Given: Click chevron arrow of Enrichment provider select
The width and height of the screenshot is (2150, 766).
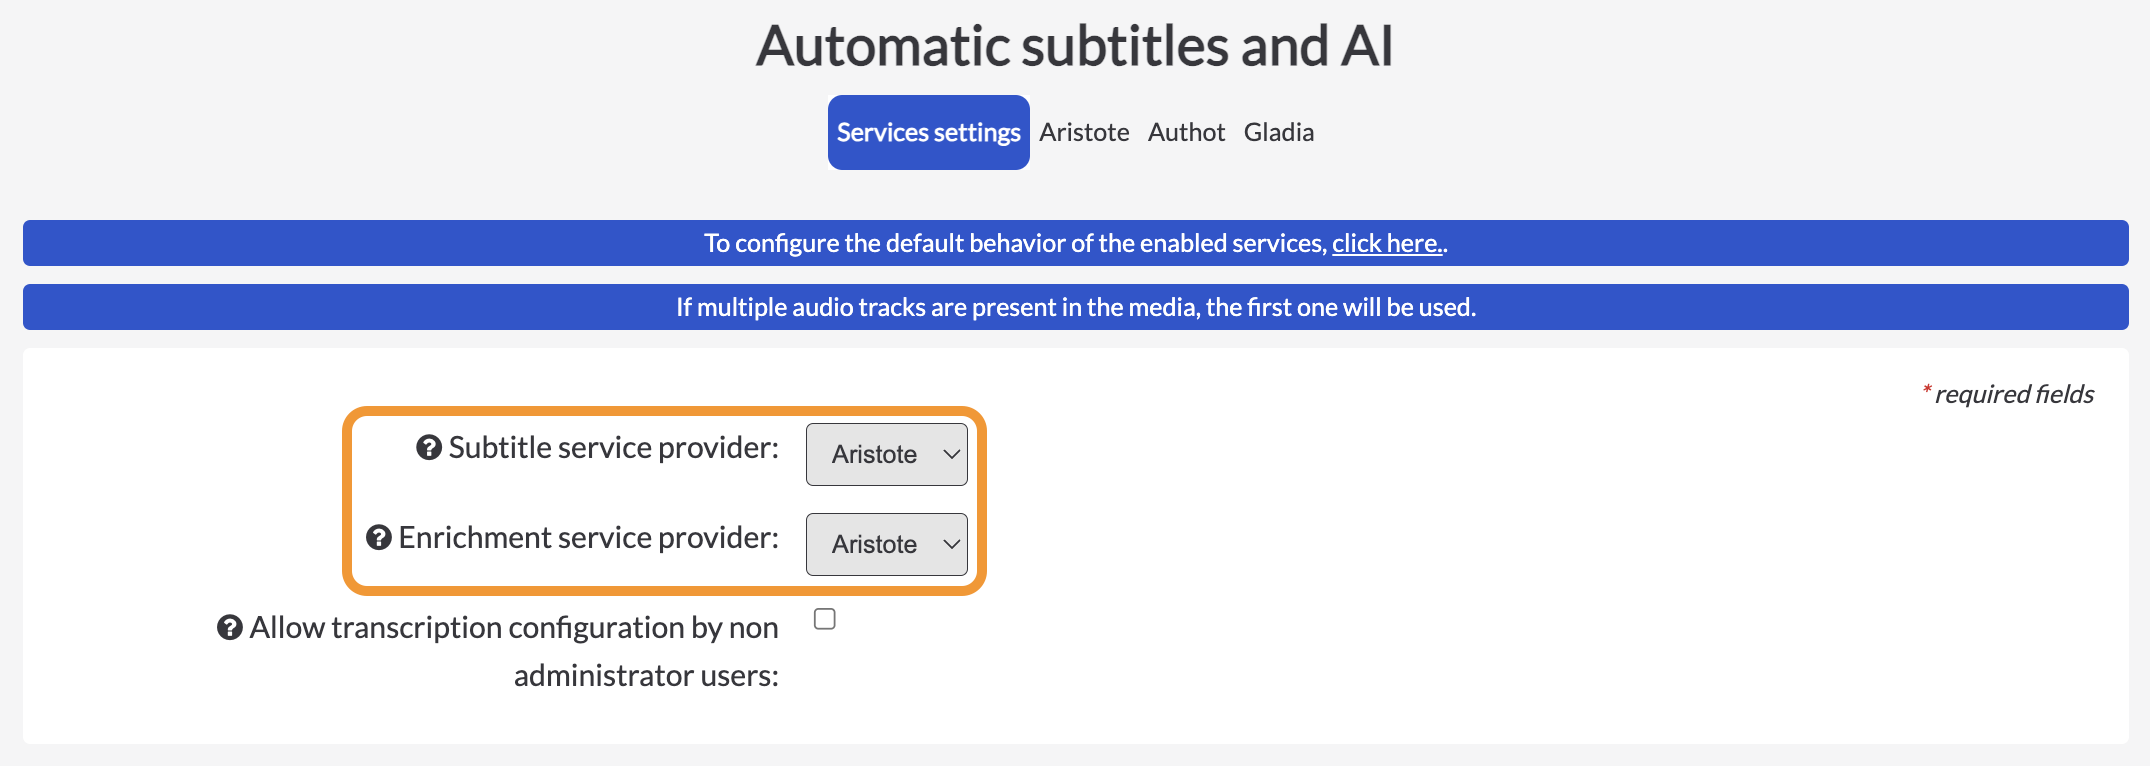Looking at the screenshot, I should coord(951,544).
